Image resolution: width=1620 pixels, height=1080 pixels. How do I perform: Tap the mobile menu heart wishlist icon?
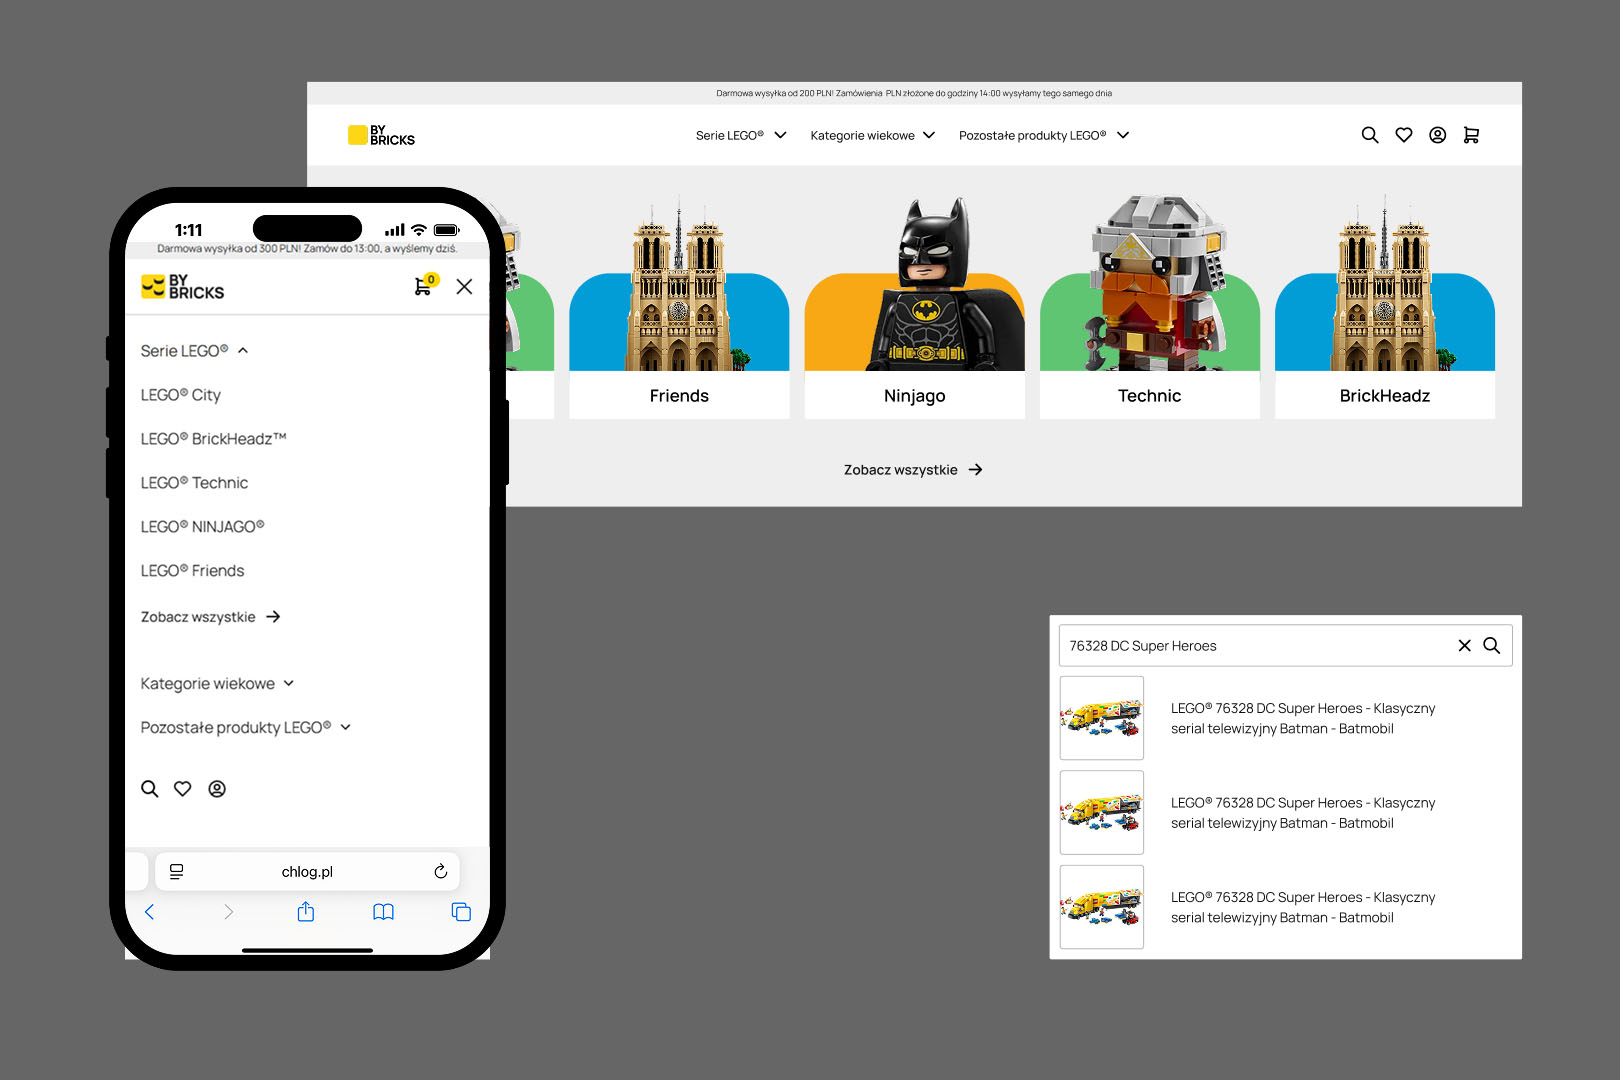183,789
